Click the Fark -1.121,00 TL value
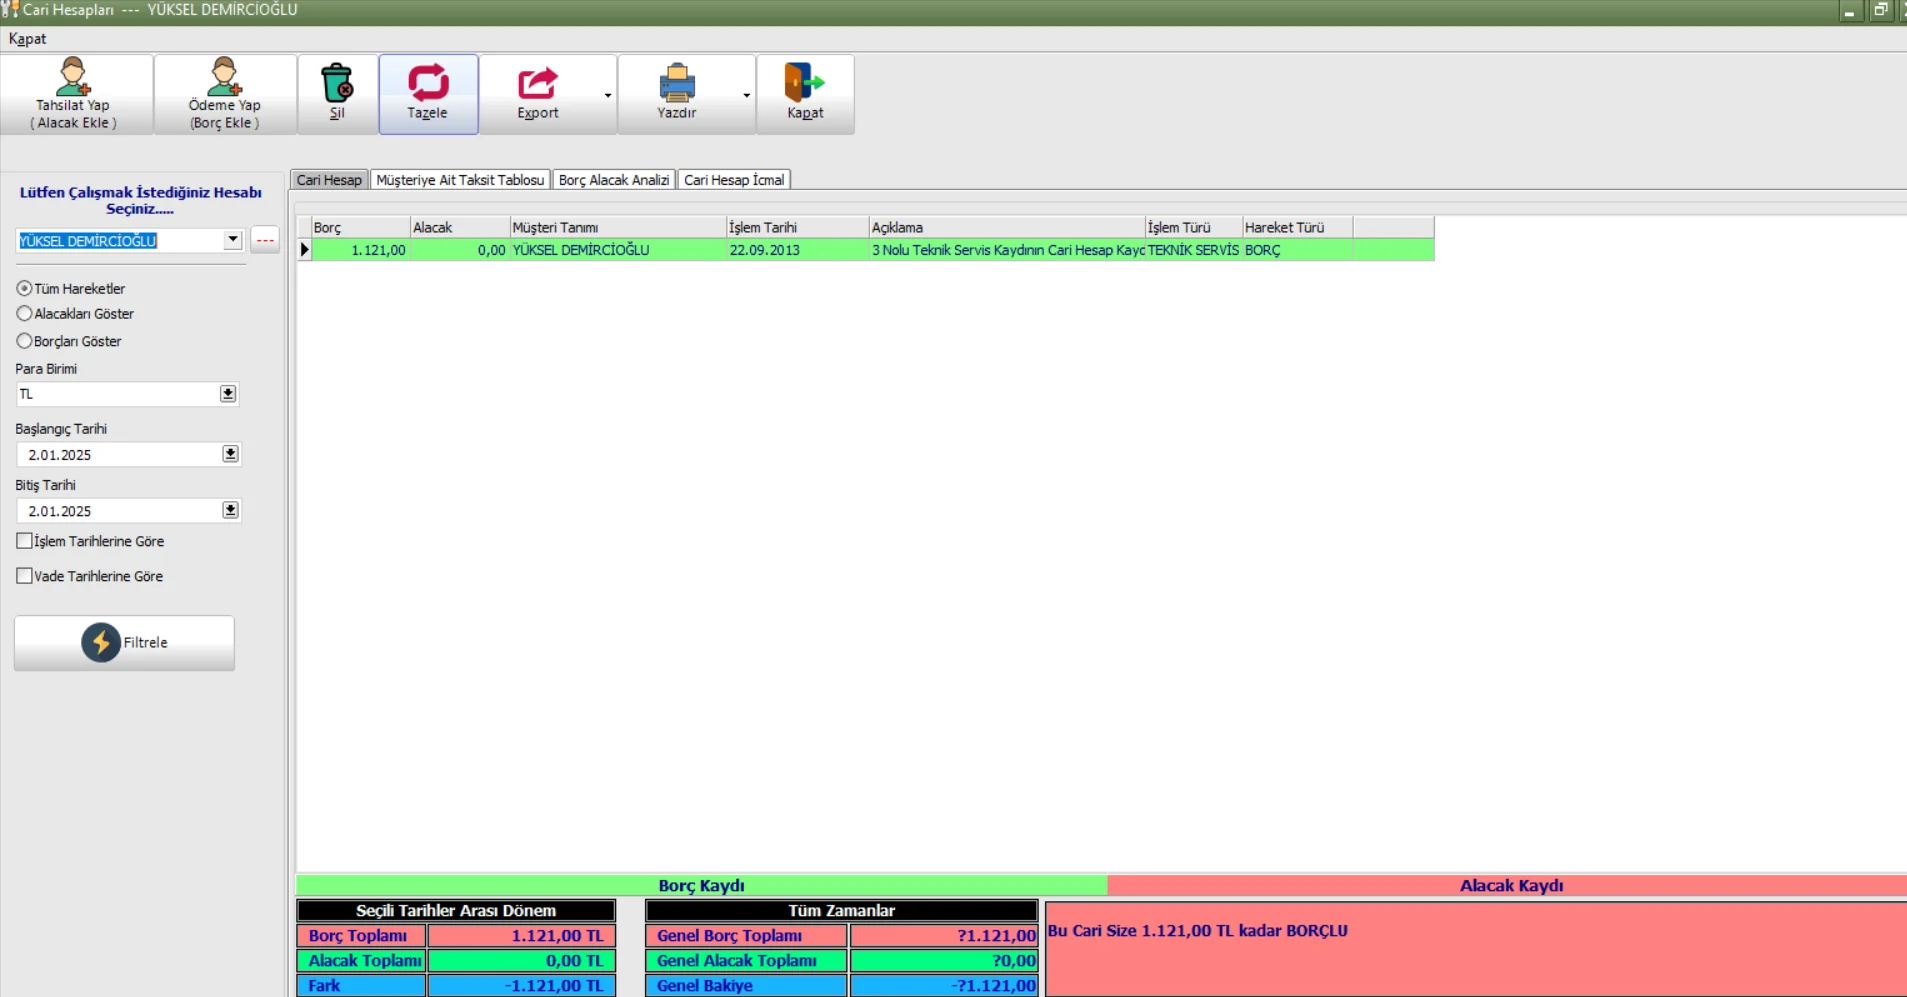Viewport: 1907px width, 997px height. 522,985
